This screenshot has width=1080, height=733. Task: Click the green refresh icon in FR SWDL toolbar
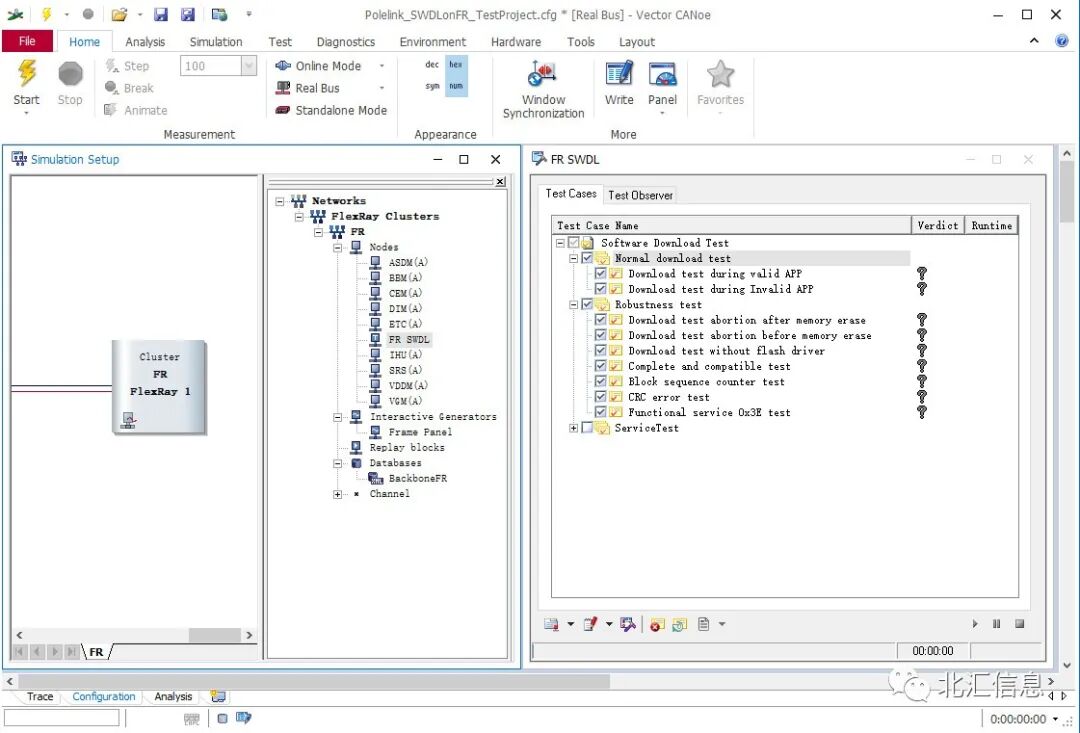tap(680, 624)
